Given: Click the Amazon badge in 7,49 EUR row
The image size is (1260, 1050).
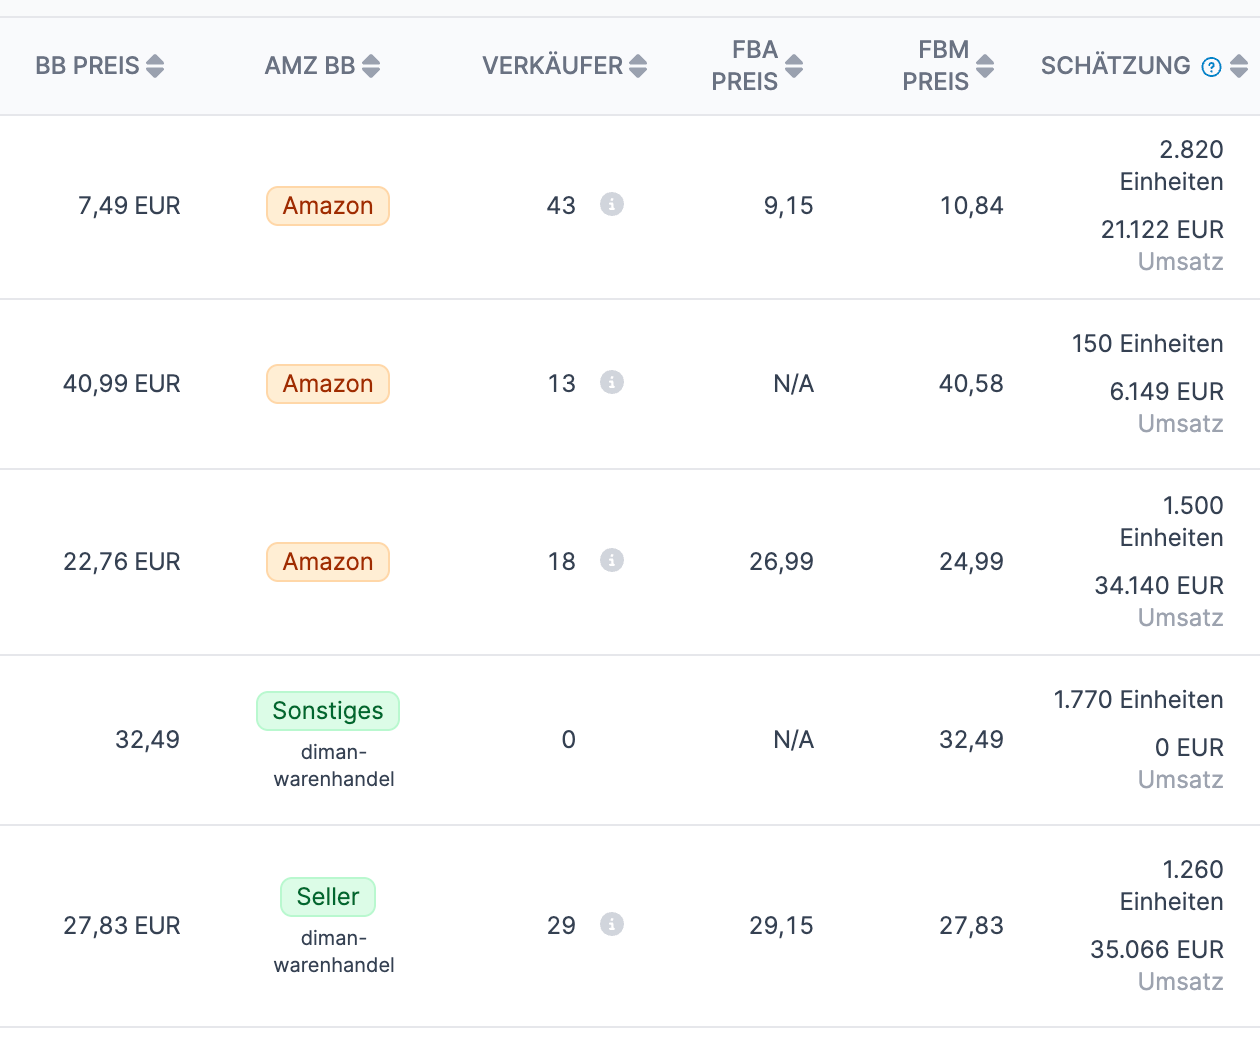Looking at the screenshot, I should click(327, 206).
